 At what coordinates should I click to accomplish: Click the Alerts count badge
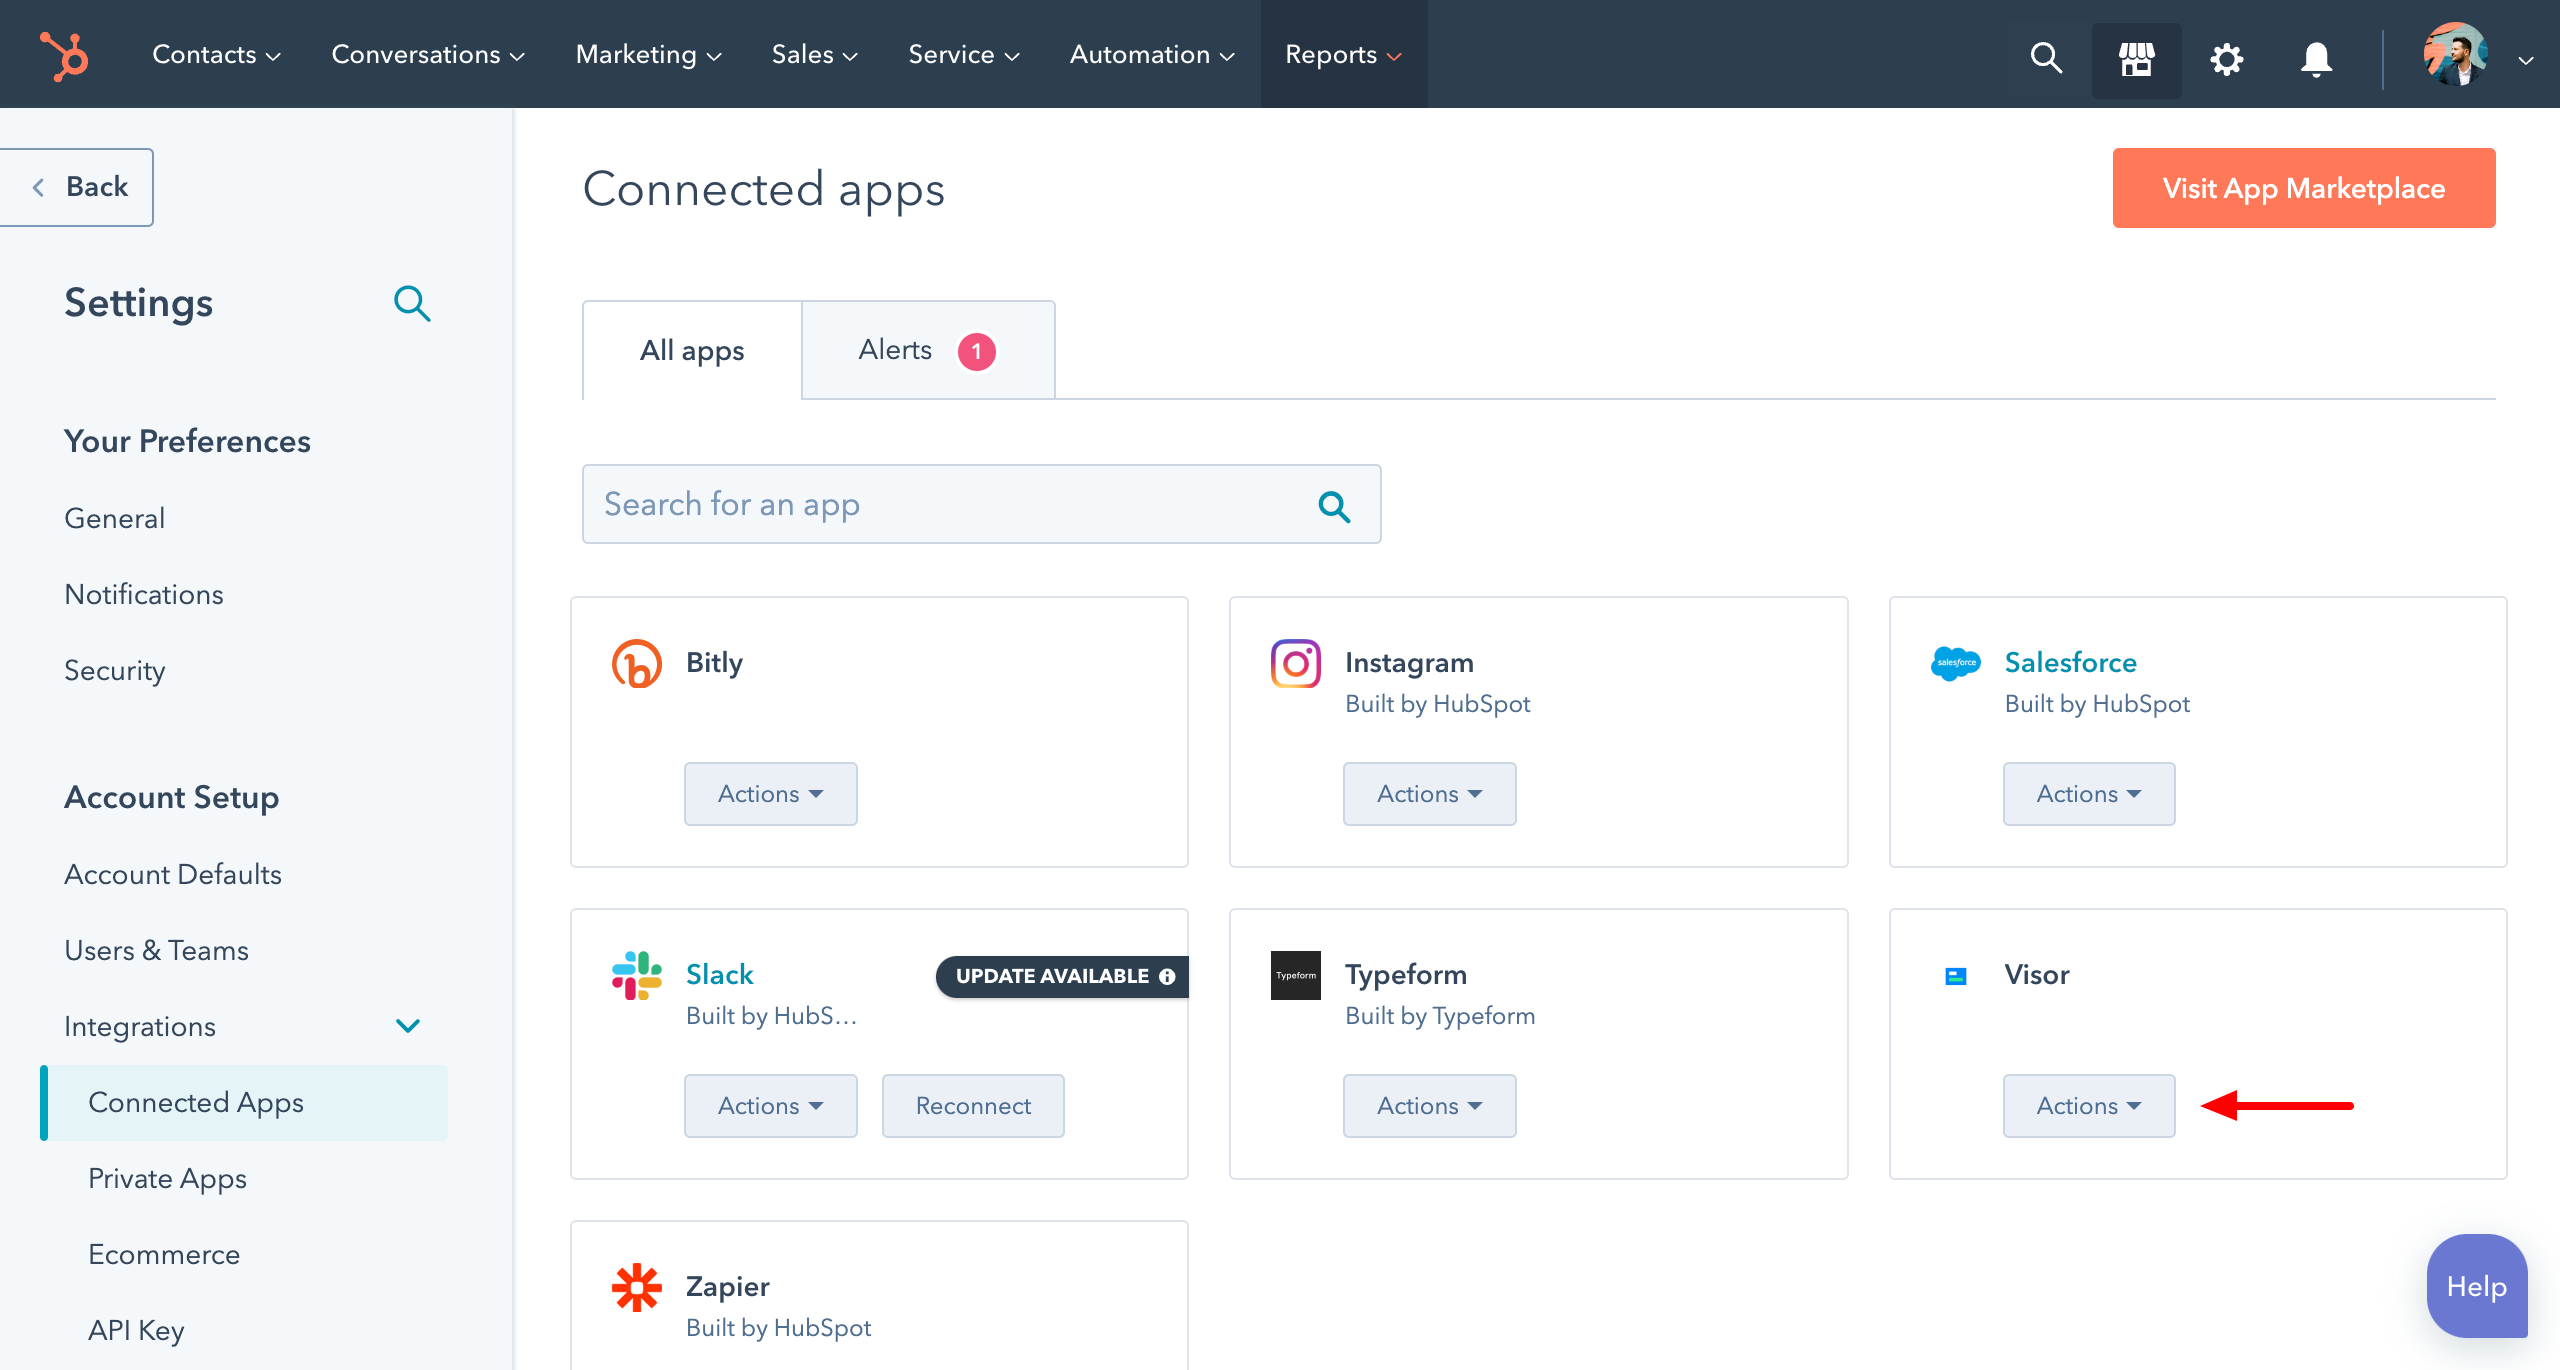pos(976,351)
